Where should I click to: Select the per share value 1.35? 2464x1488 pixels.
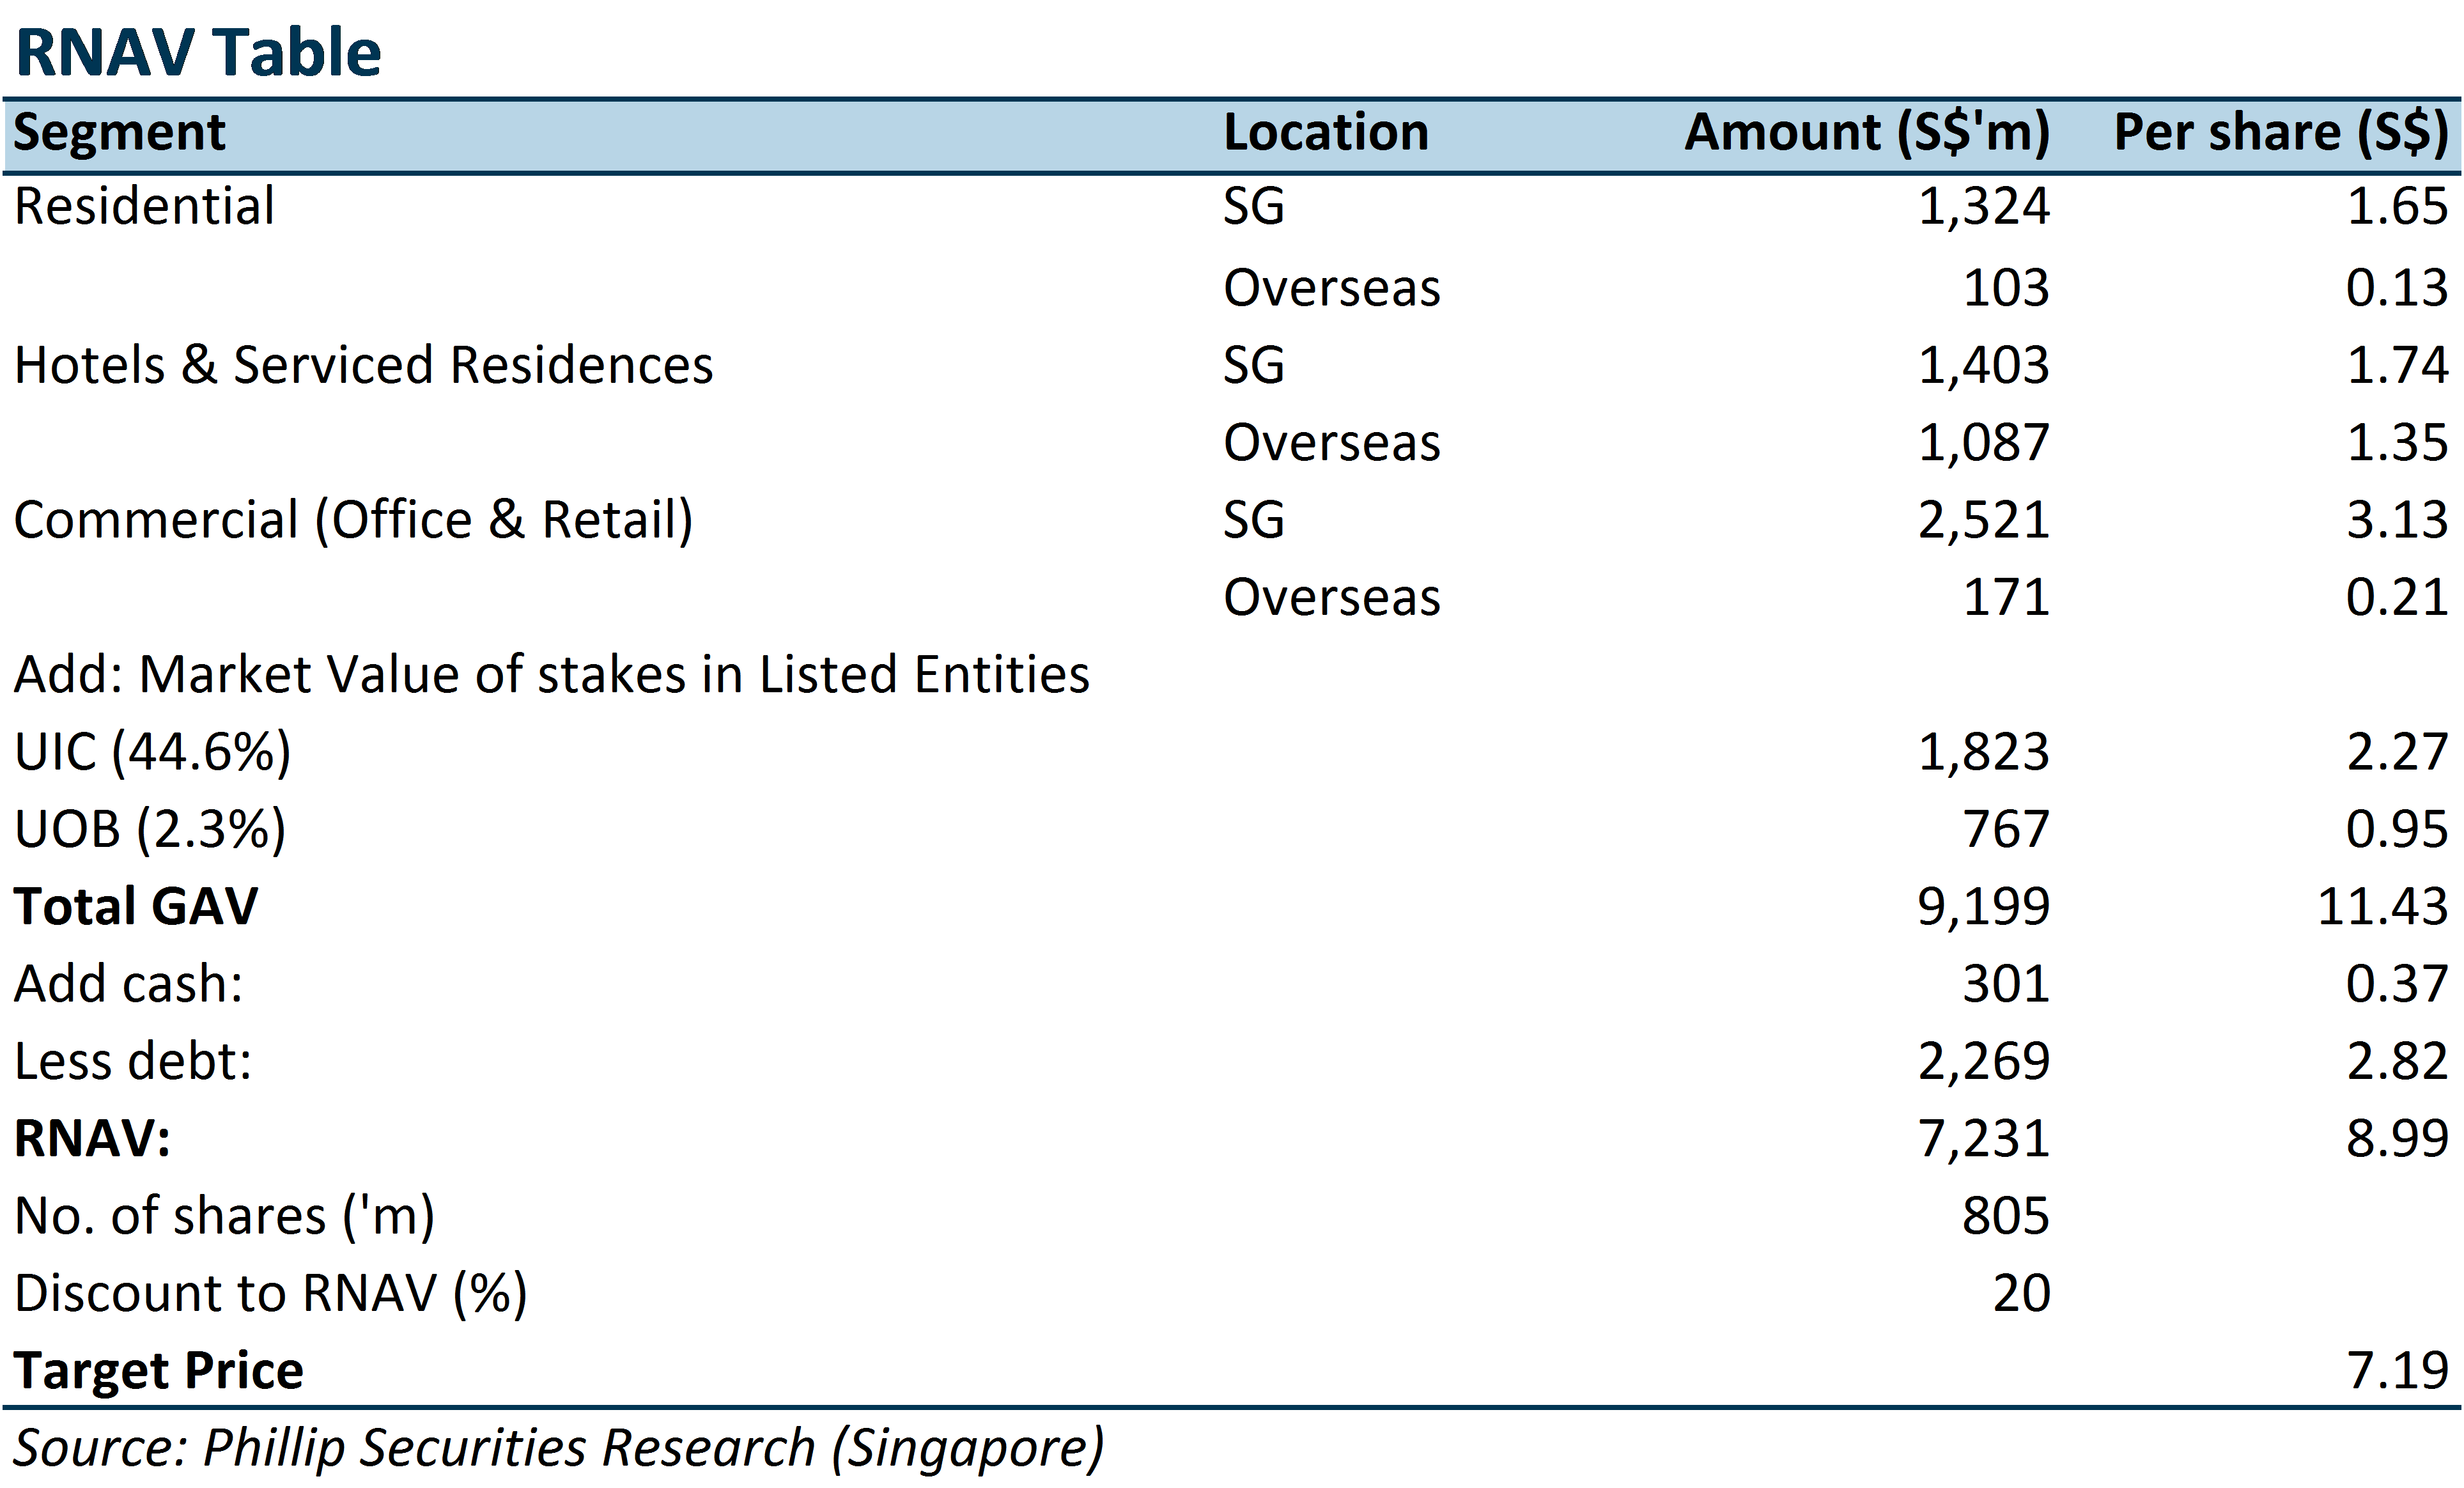(2398, 442)
